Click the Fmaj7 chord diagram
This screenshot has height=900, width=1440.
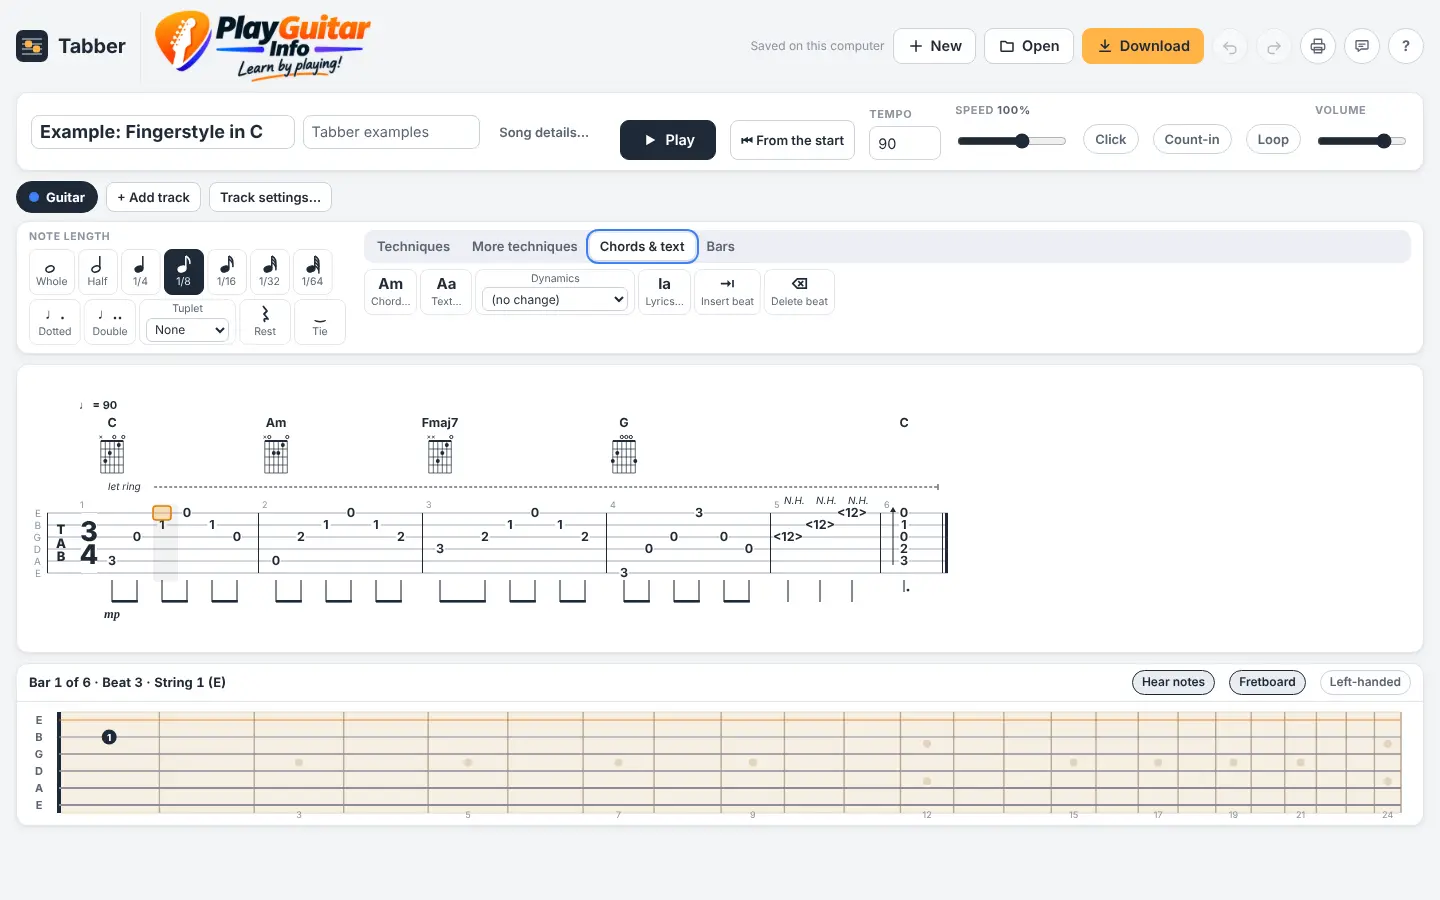pos(440,453)
